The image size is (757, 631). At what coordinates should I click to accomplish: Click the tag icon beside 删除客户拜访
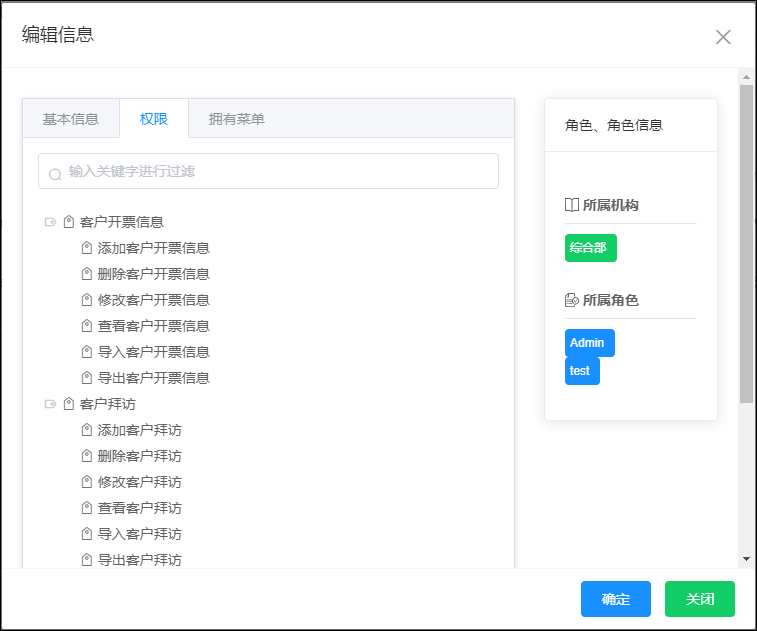86,456
